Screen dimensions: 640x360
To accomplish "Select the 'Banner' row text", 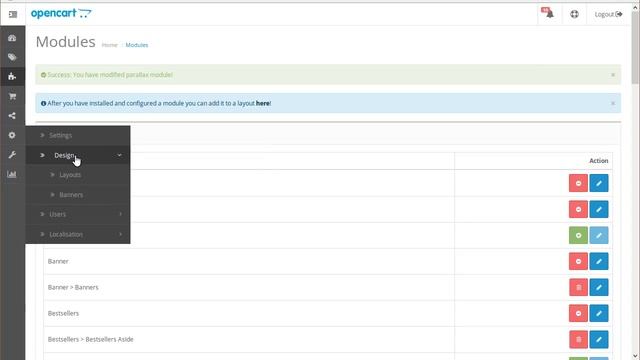I will (58, 261).
